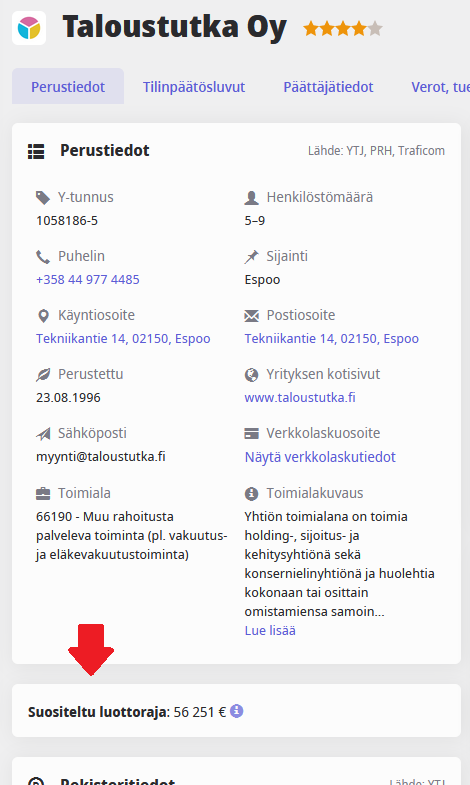Image resolution: width=470 pixels, height=785 pixels.
Task: Click the Taloustutka colorful cube logo
Action: click(29, 28)
